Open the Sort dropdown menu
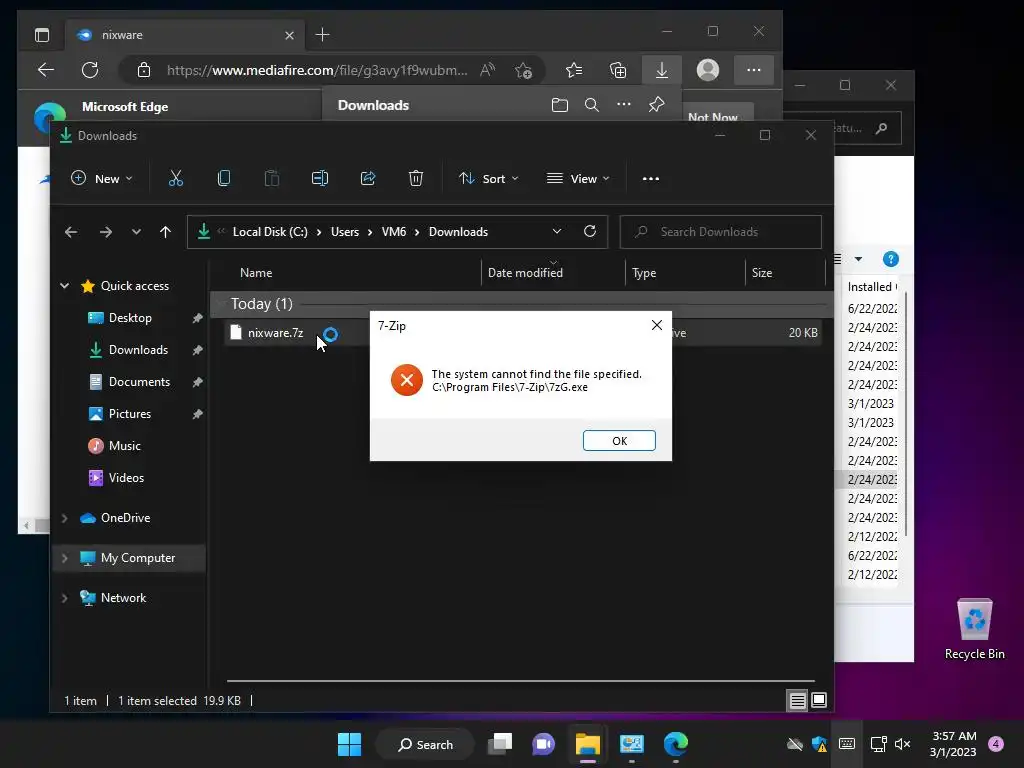The height and width of the screenshot is (768, 1024). click(x=488, y=178)
